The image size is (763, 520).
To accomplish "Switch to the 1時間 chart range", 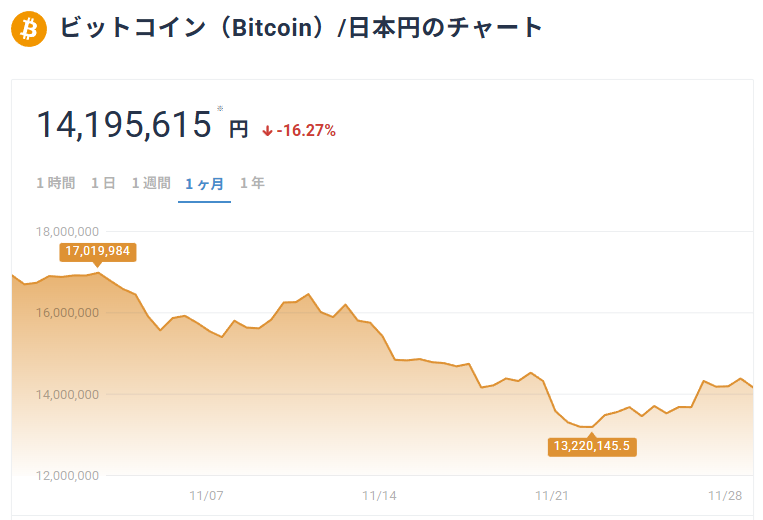I will [x=55, y=183].
